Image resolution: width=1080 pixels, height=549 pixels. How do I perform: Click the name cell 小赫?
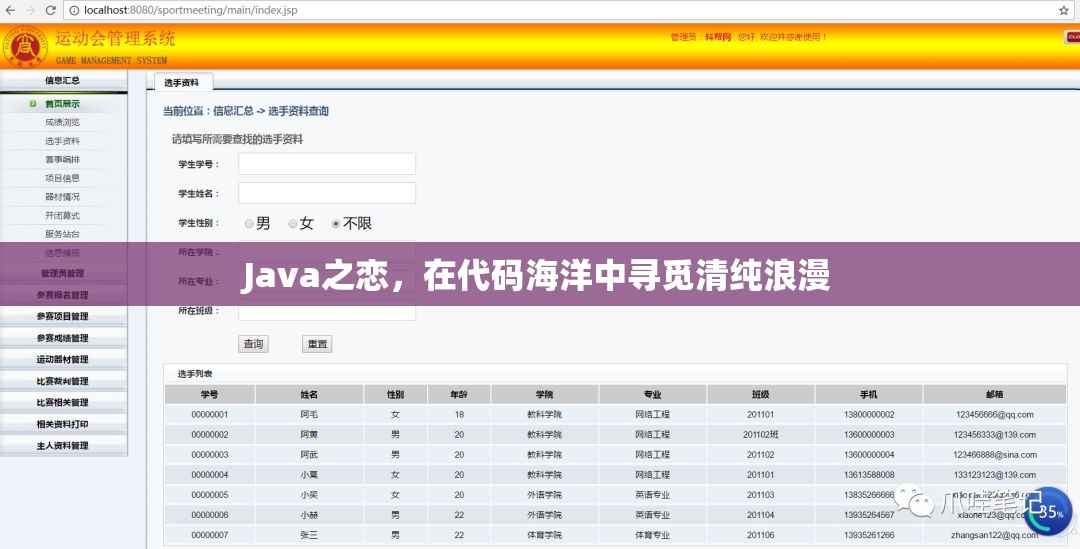(x=309, y=515)
